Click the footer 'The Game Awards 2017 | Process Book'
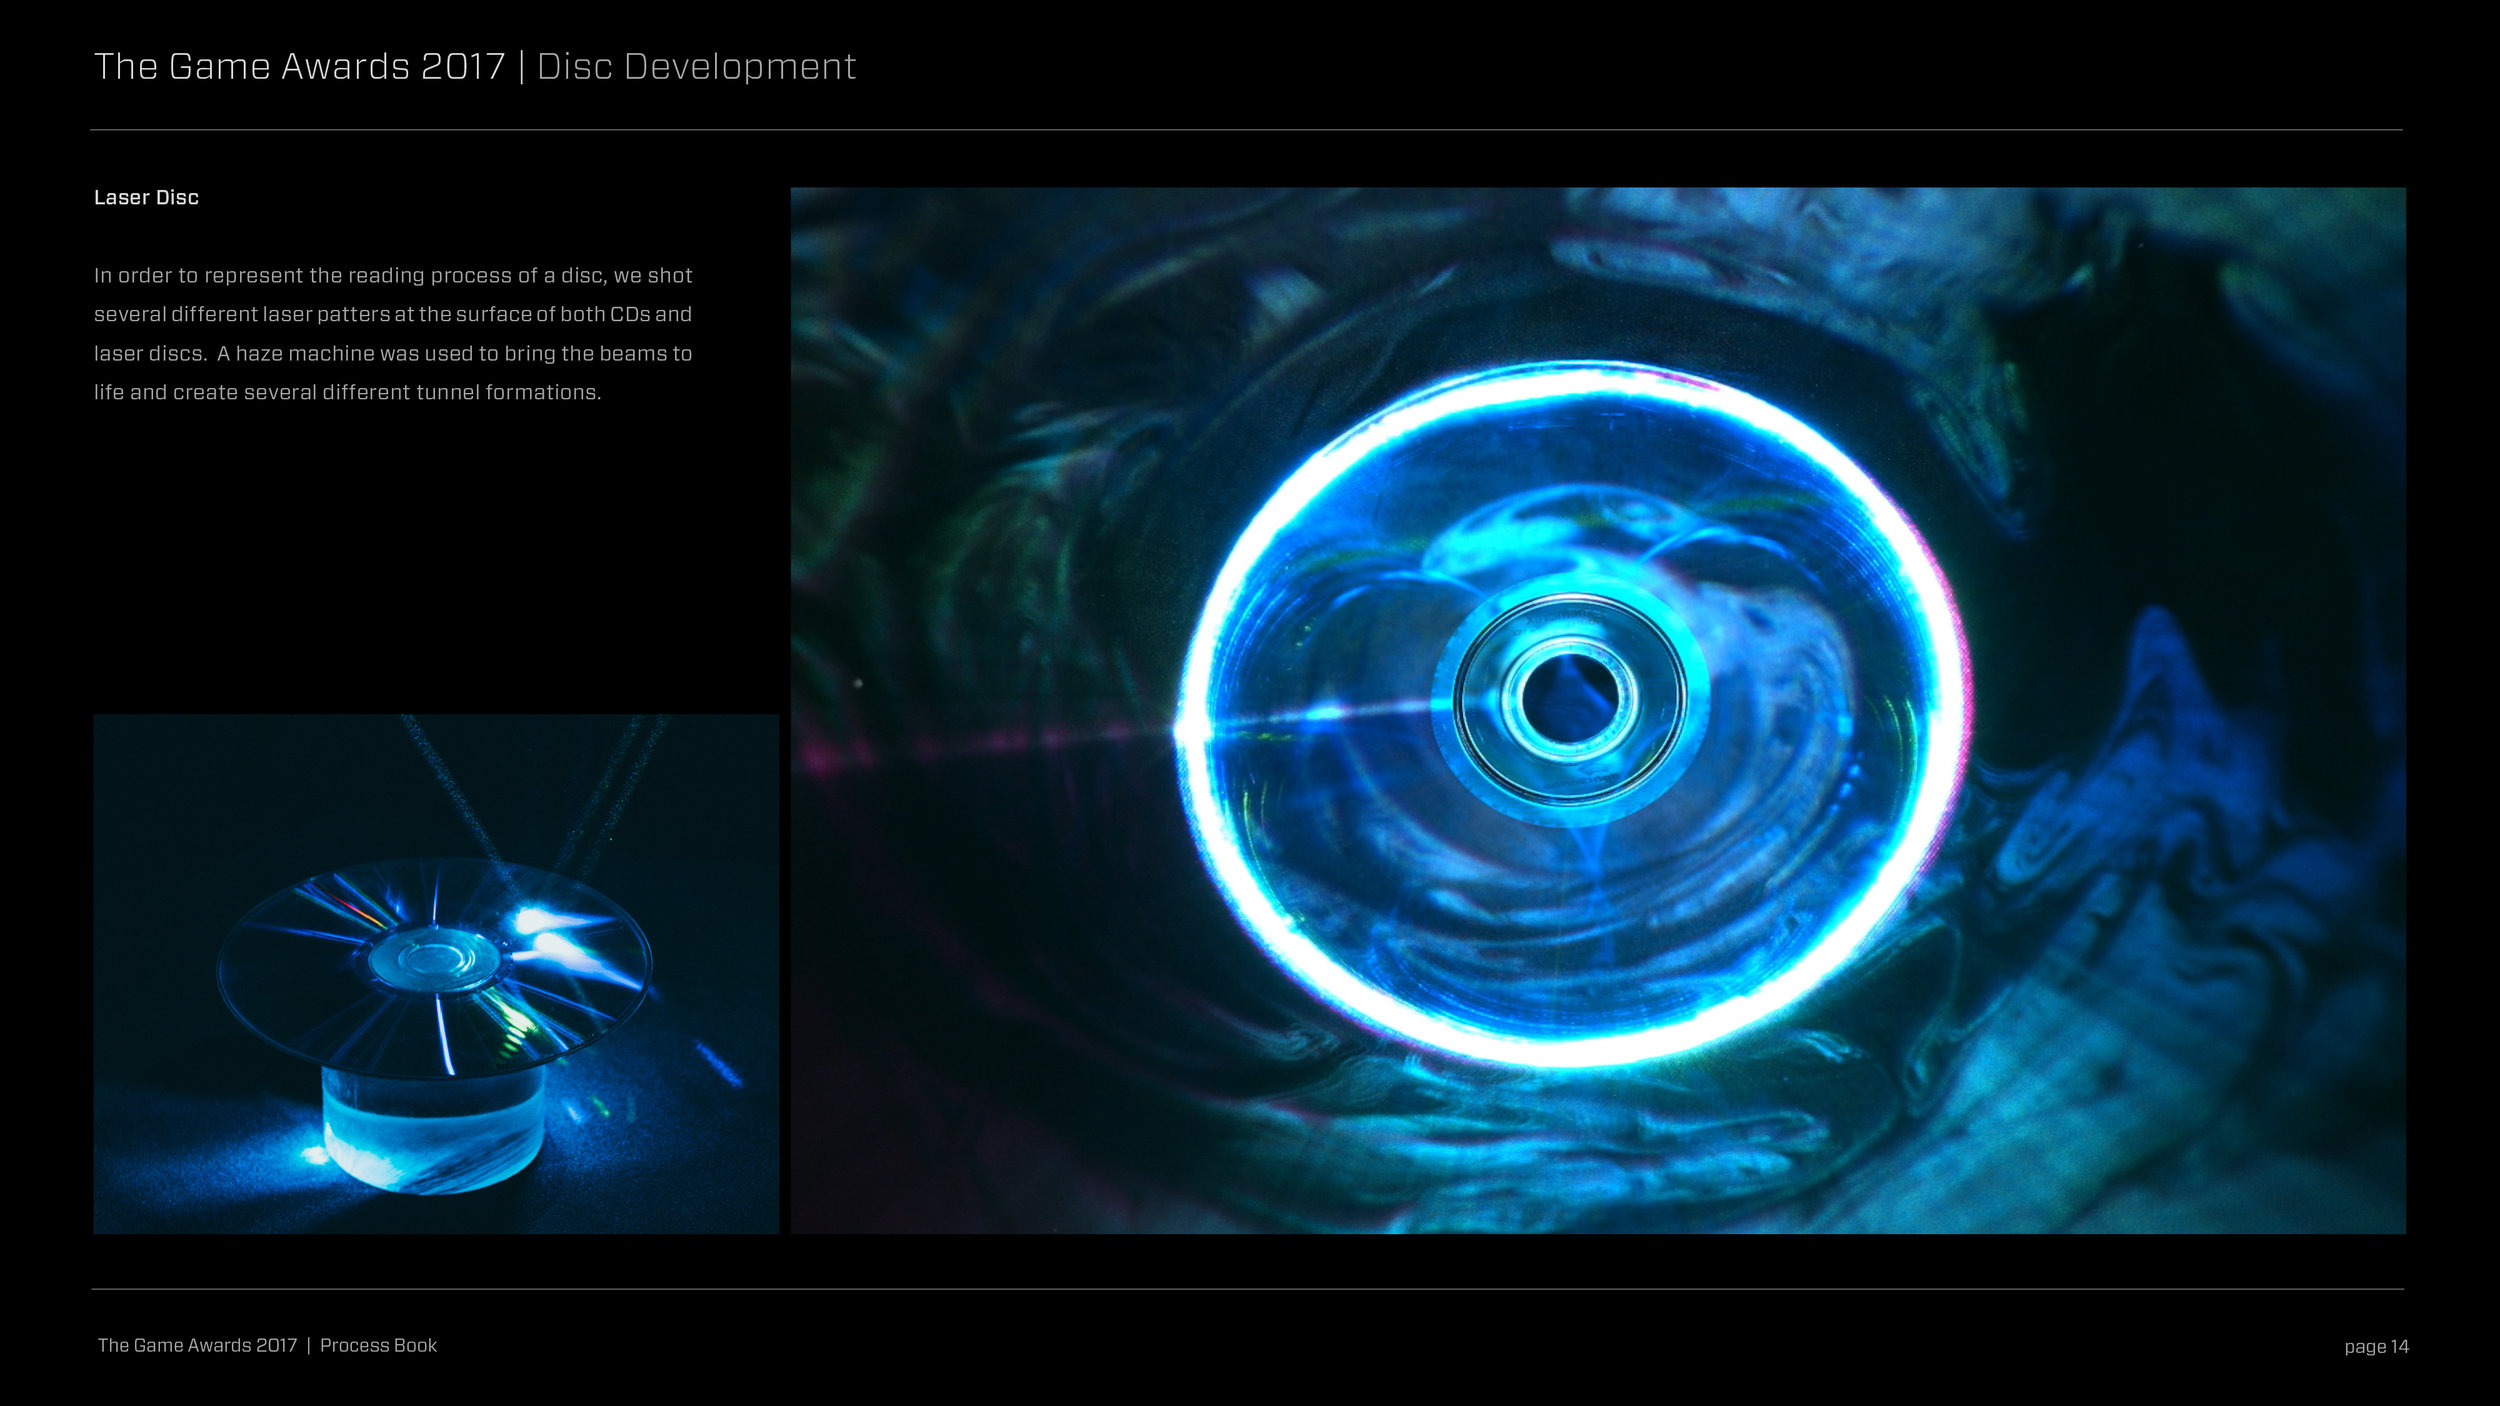 click(267, 1345)
